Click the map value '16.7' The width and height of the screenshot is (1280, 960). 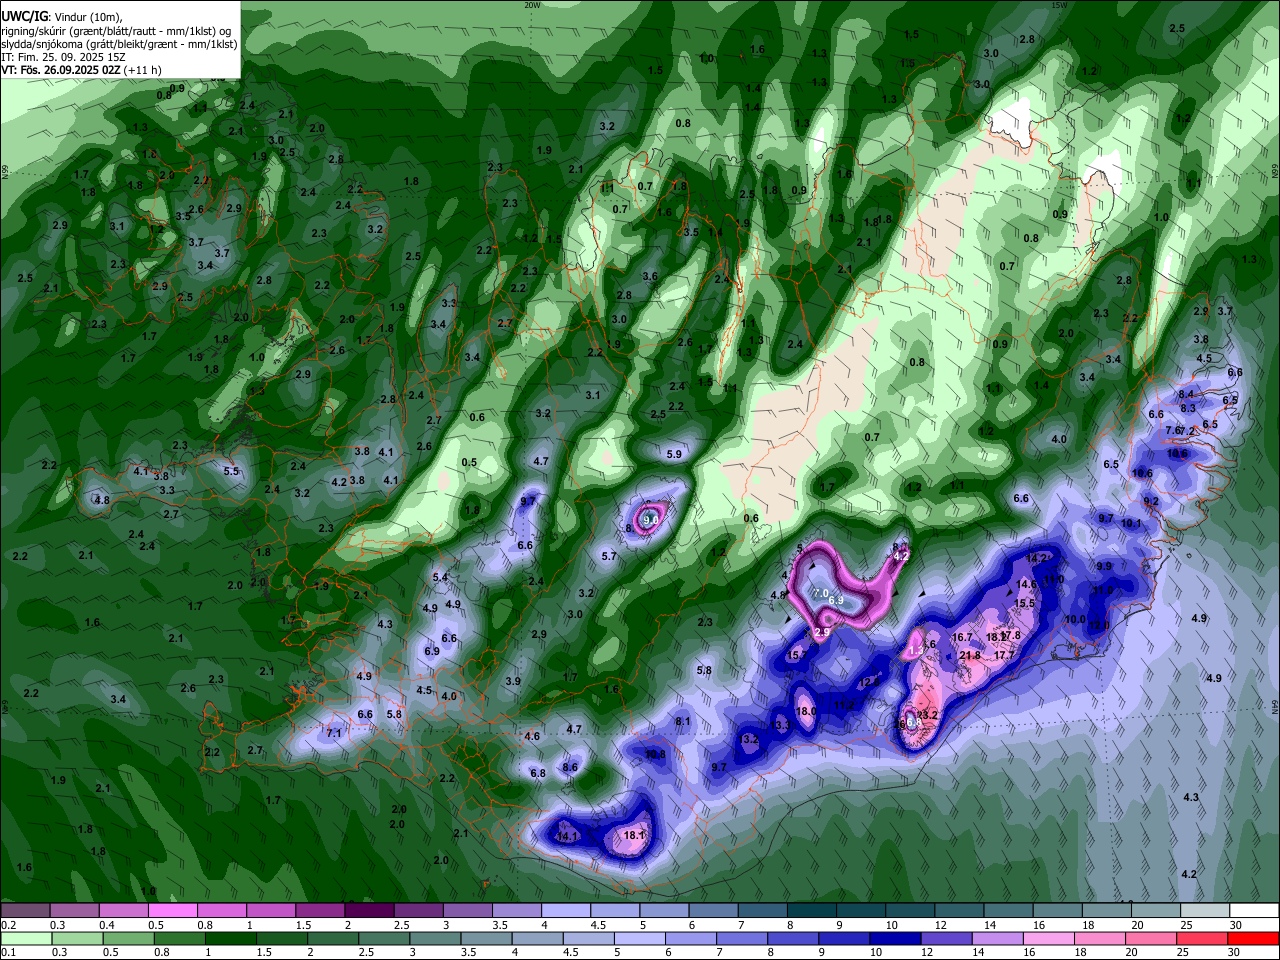pos(962,637)
